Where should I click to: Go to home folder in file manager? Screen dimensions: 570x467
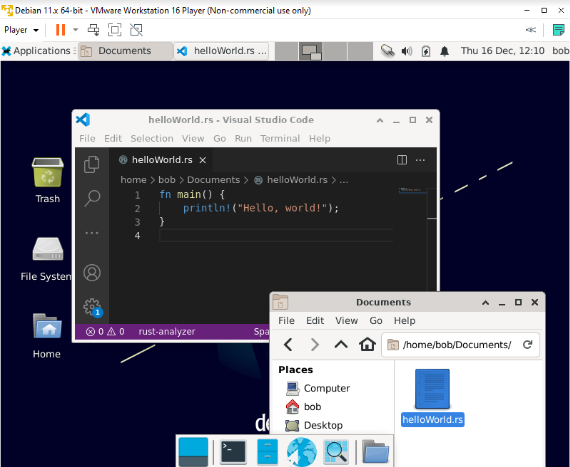coord(367,344)
